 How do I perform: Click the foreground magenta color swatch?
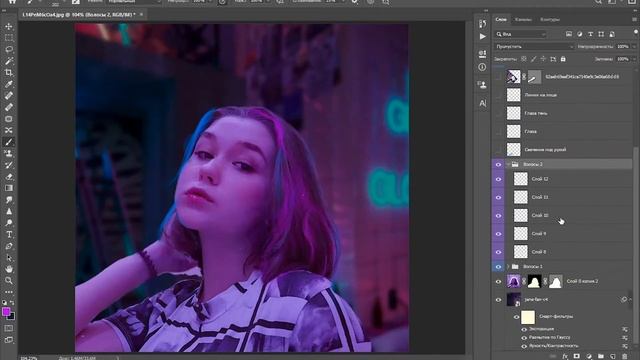click(6, 312)
